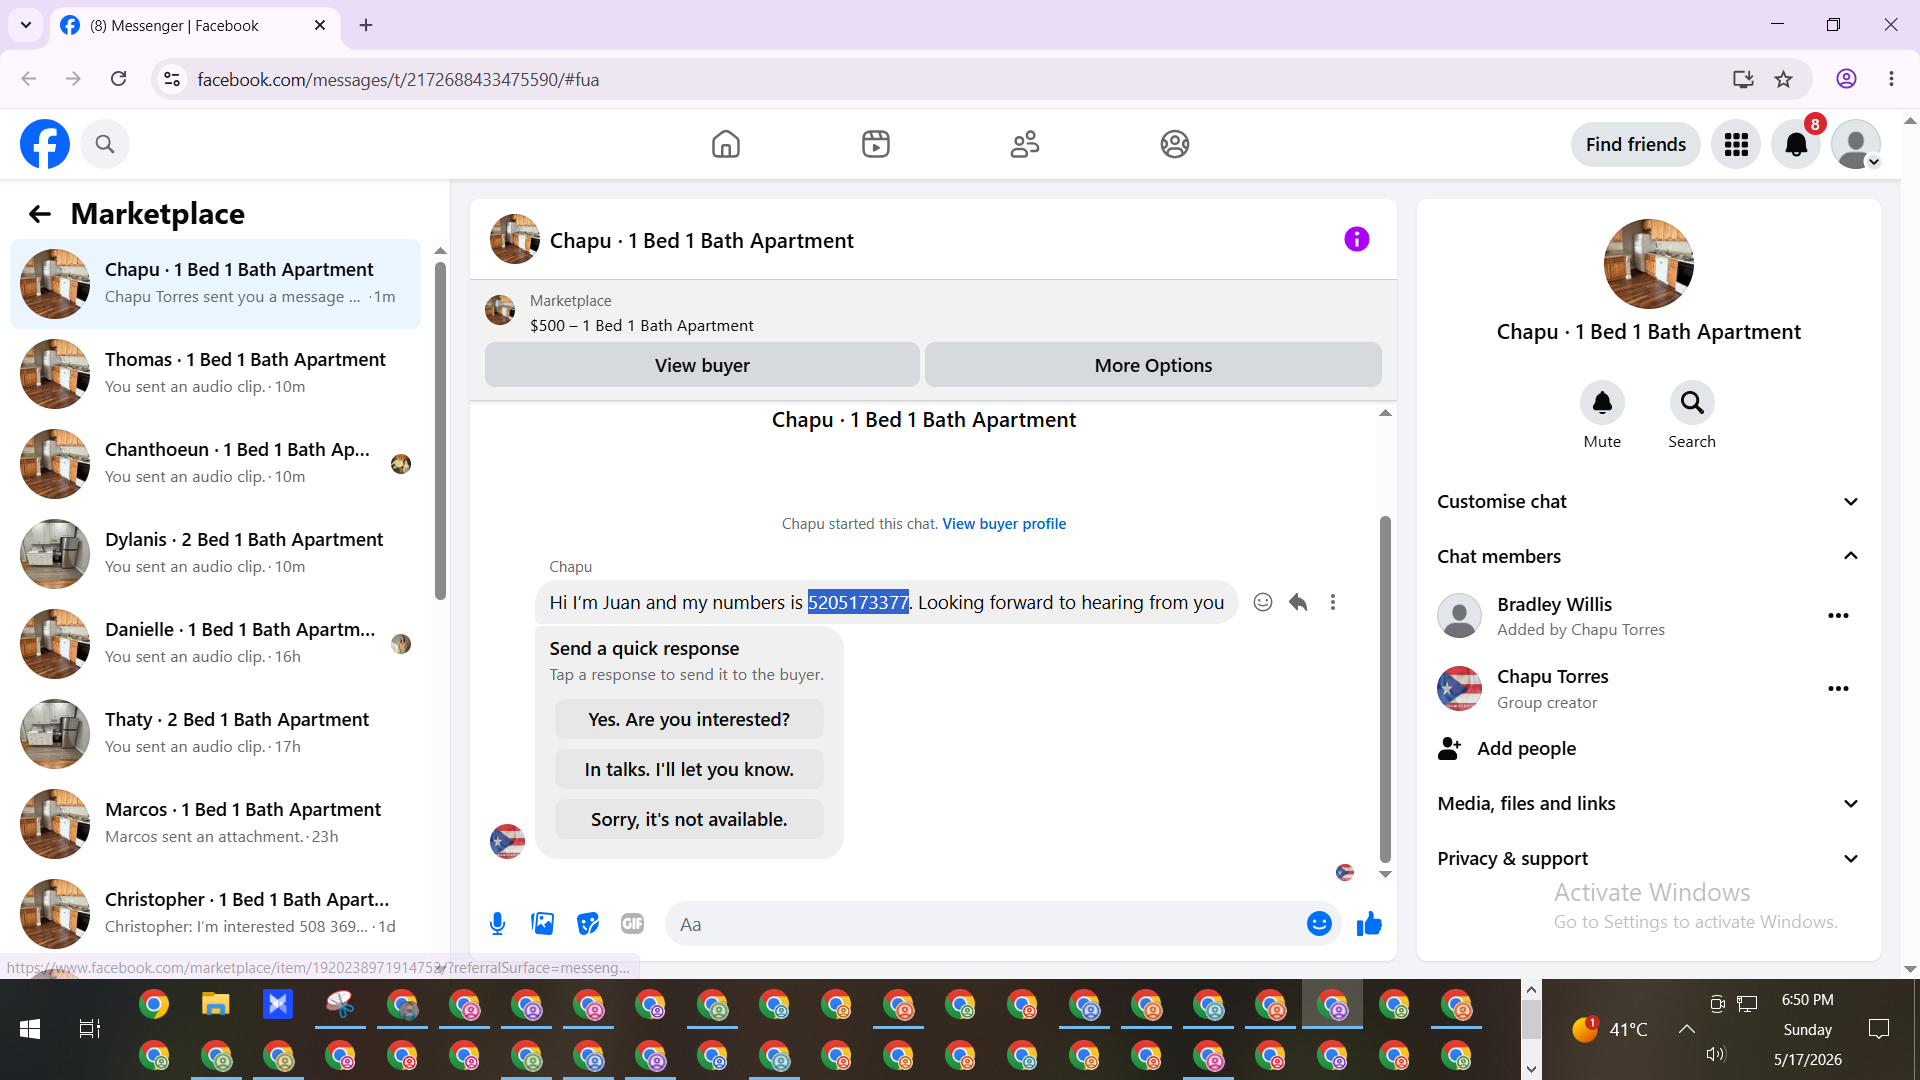Send a voice clip with microphone icon
This screenshot has height=1080, width=1920.
[497, 924]
